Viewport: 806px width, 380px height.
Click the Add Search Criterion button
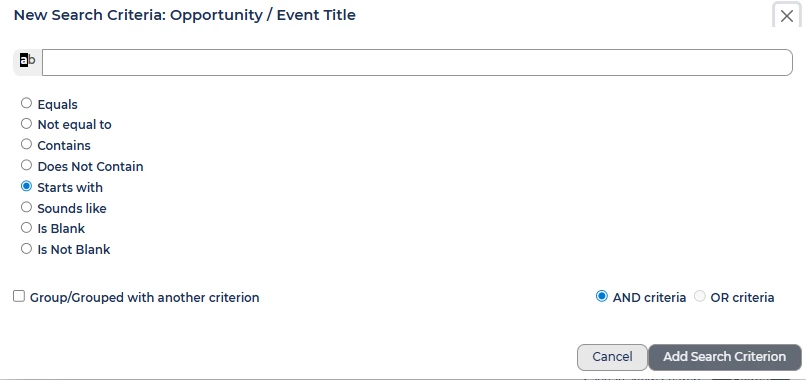[725, 357]
